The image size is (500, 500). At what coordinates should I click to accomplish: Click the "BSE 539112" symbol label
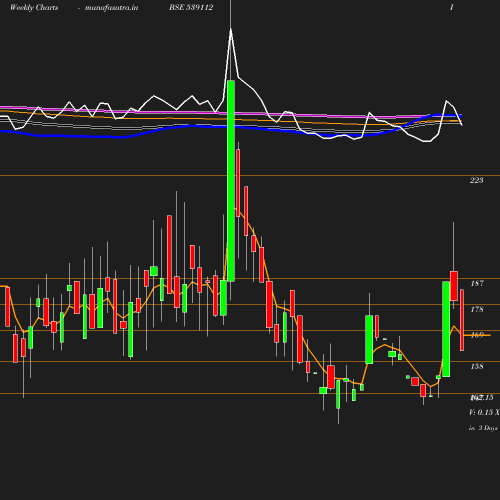(191, 8)
